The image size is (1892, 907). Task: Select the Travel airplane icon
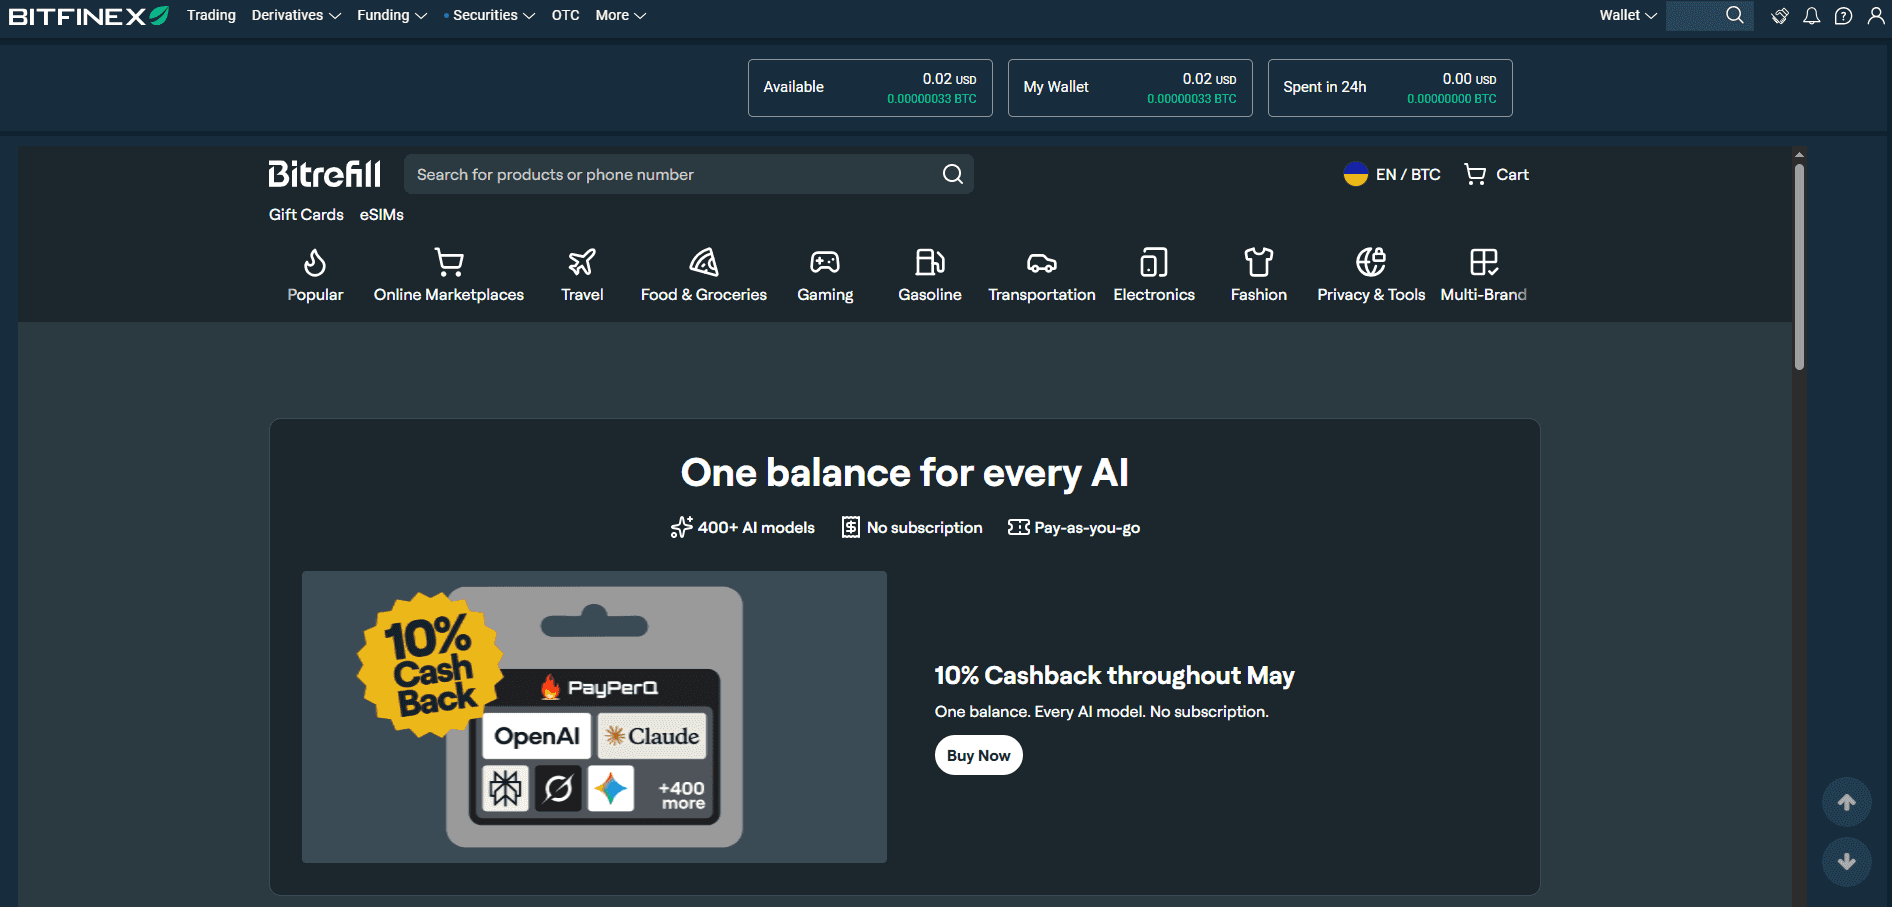[582, 262]
